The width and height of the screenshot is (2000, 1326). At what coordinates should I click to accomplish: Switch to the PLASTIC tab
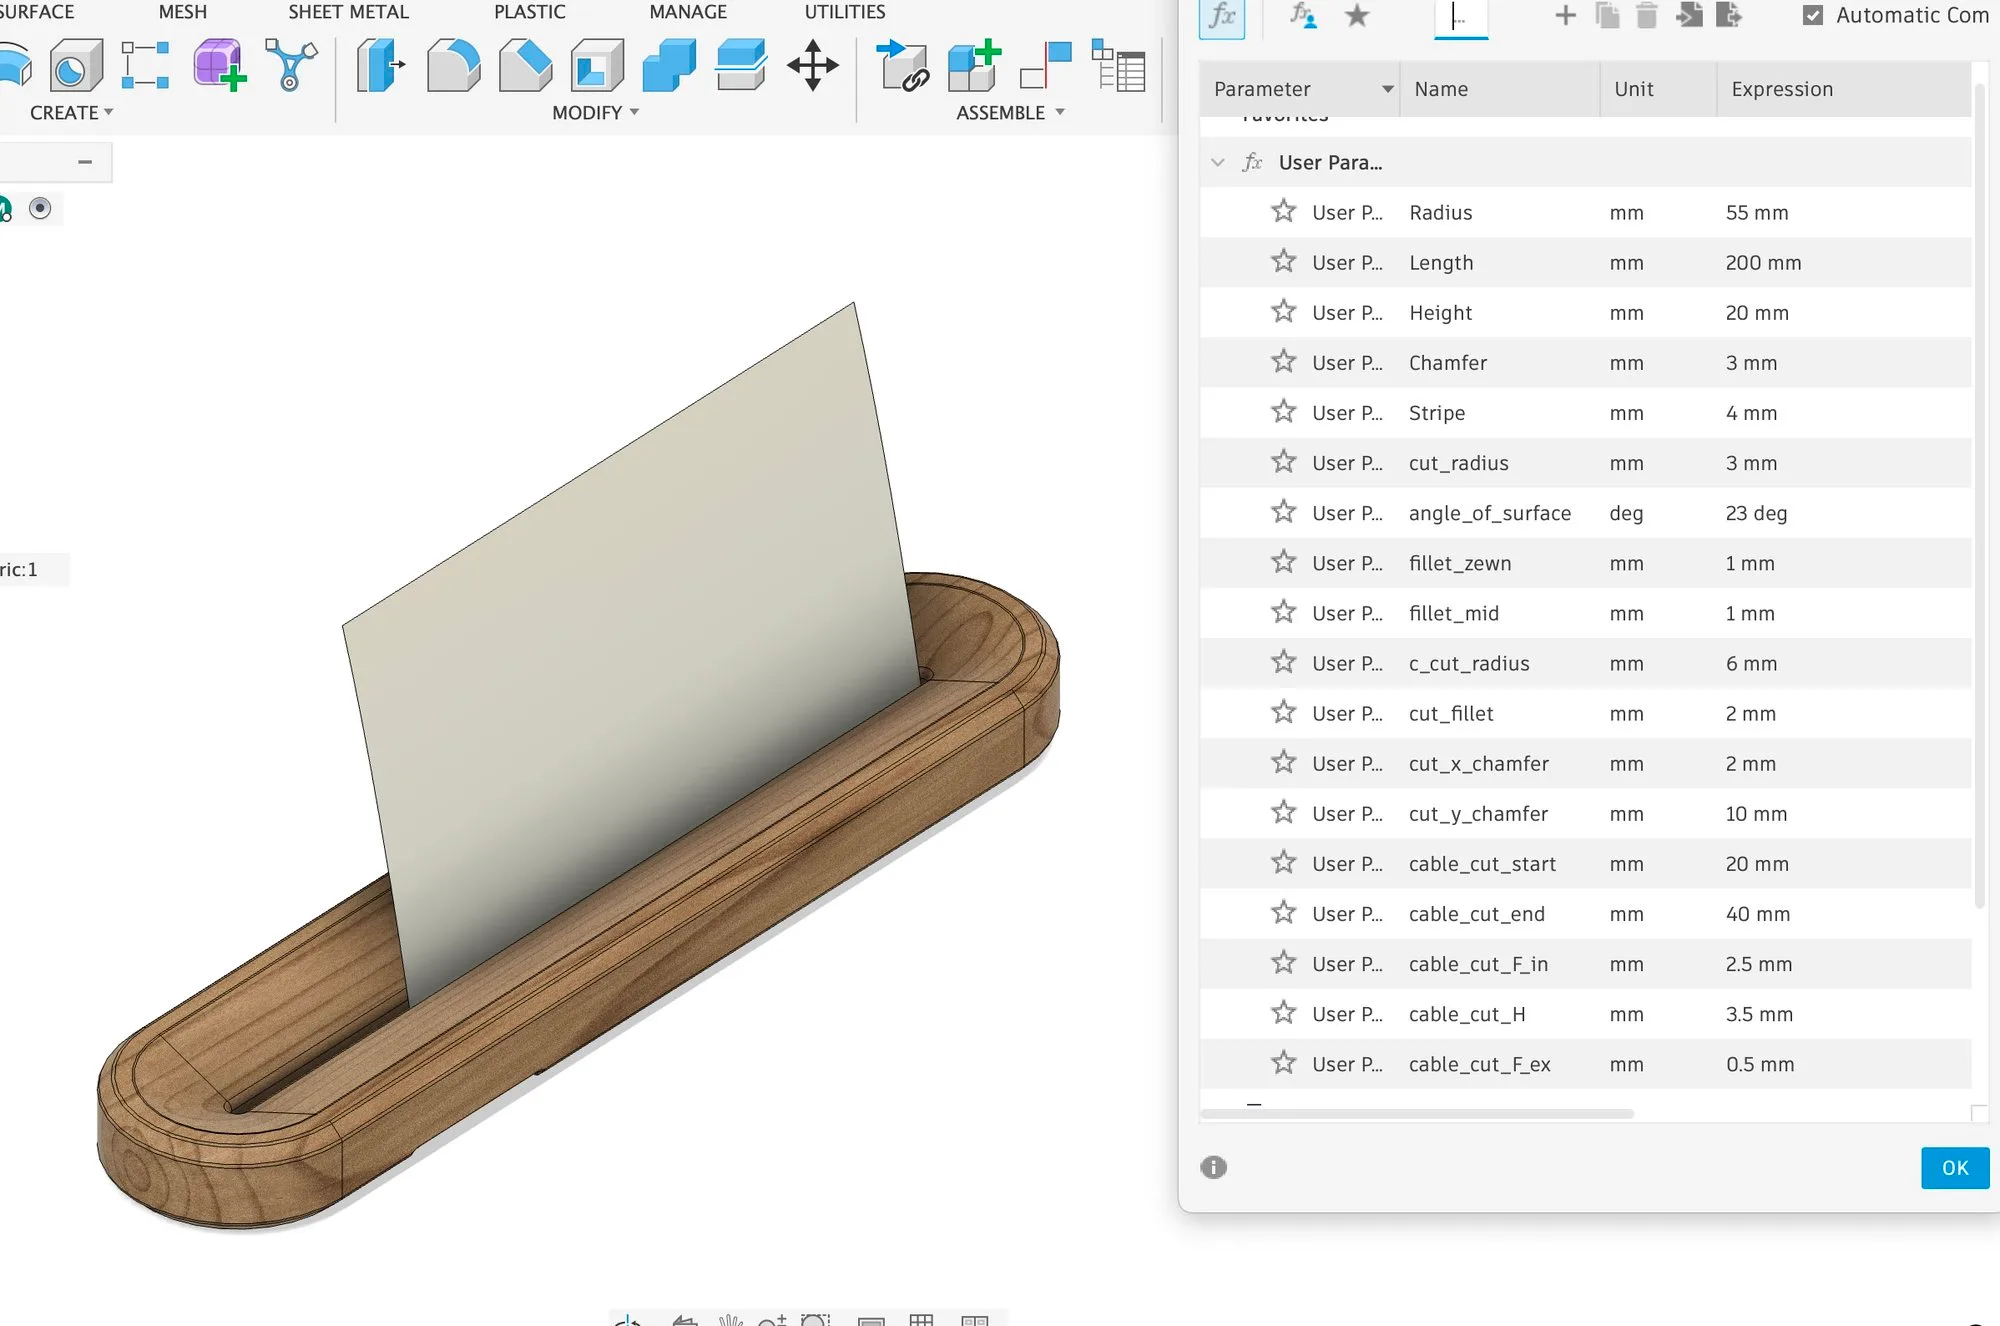click(x=529, y=12)
